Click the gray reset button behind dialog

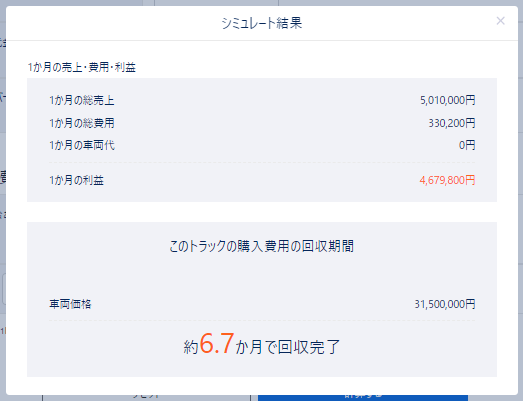146,397
